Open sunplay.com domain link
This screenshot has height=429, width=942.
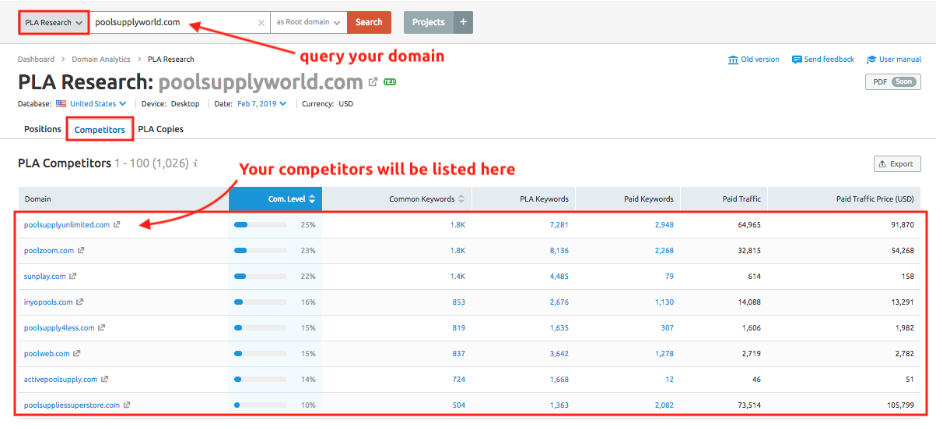point(44,276)
